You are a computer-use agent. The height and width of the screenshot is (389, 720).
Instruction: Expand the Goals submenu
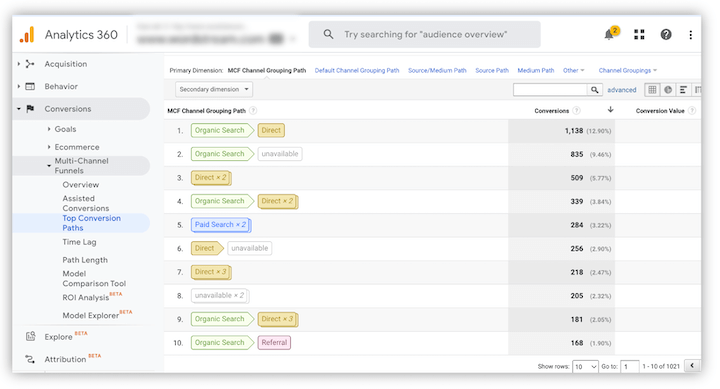pyautogui.click(x=49, y=129)
